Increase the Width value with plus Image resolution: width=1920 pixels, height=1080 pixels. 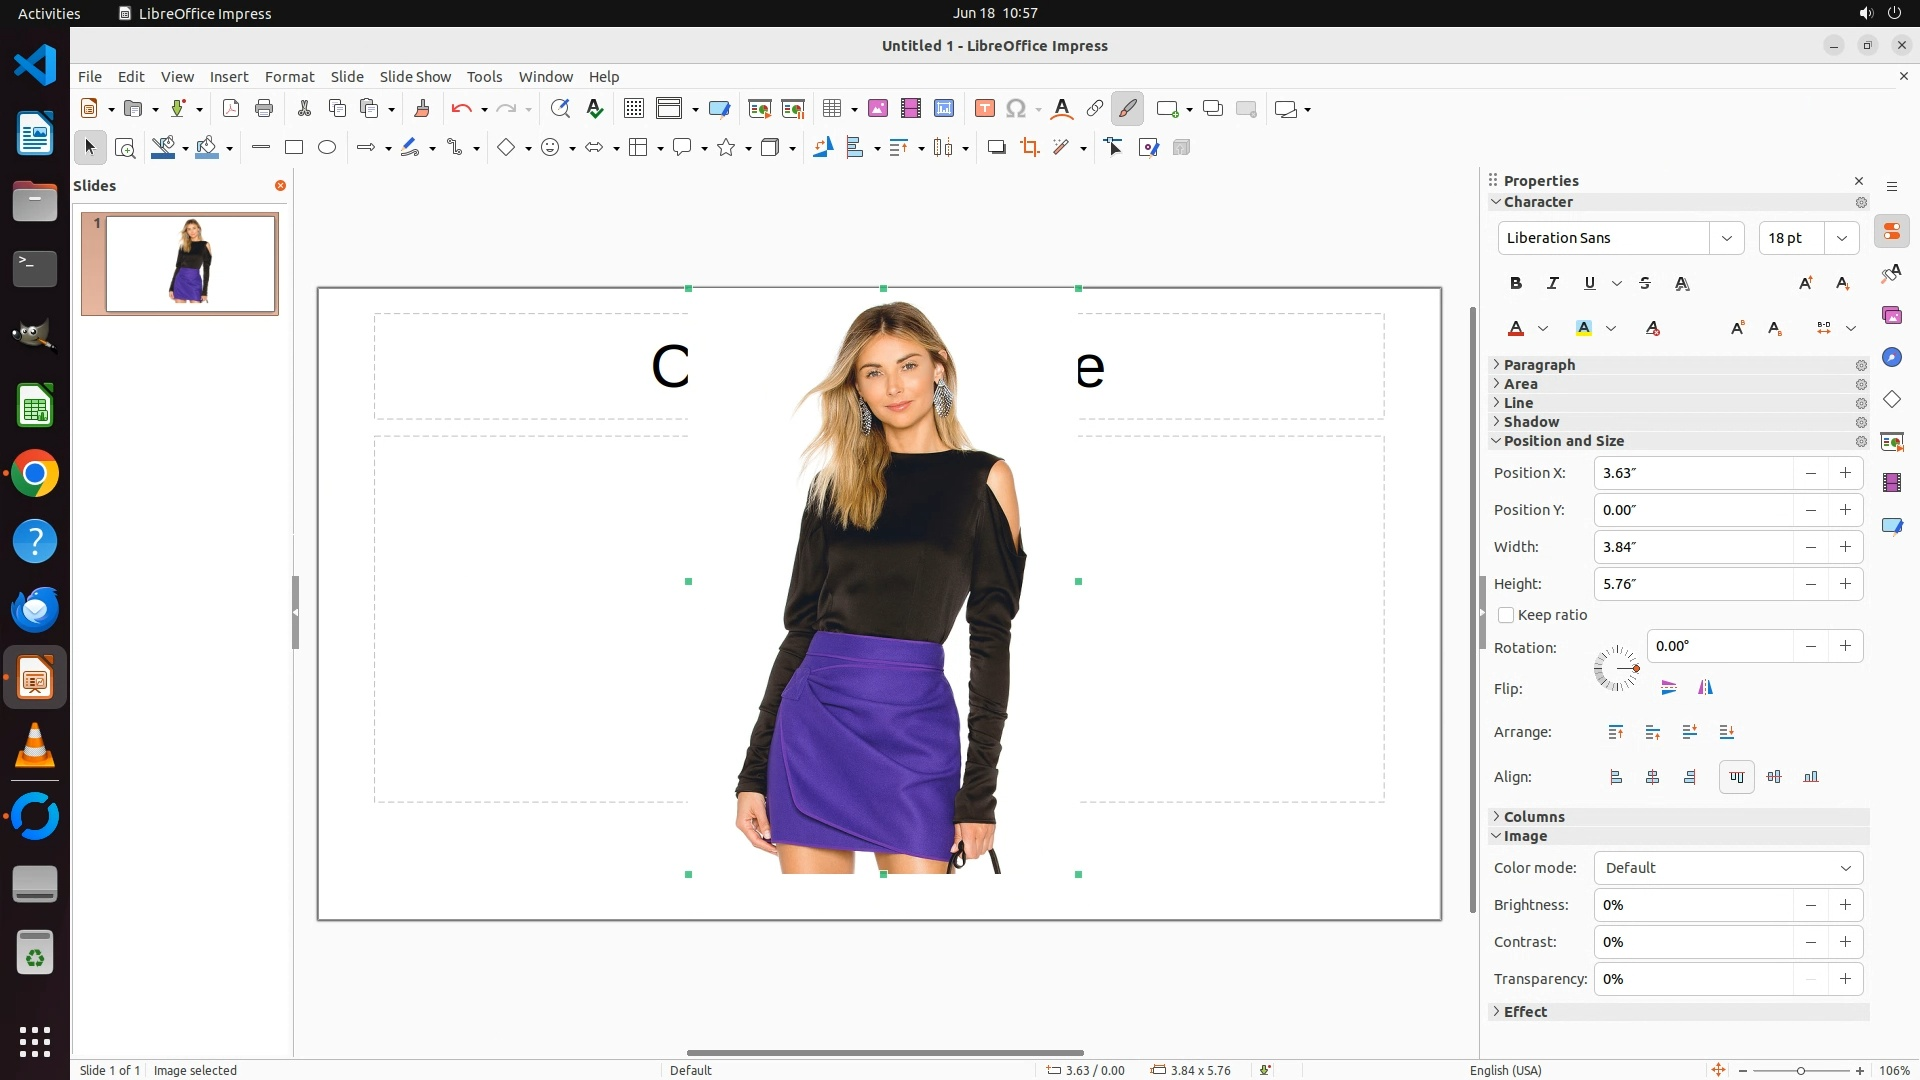1845,547
